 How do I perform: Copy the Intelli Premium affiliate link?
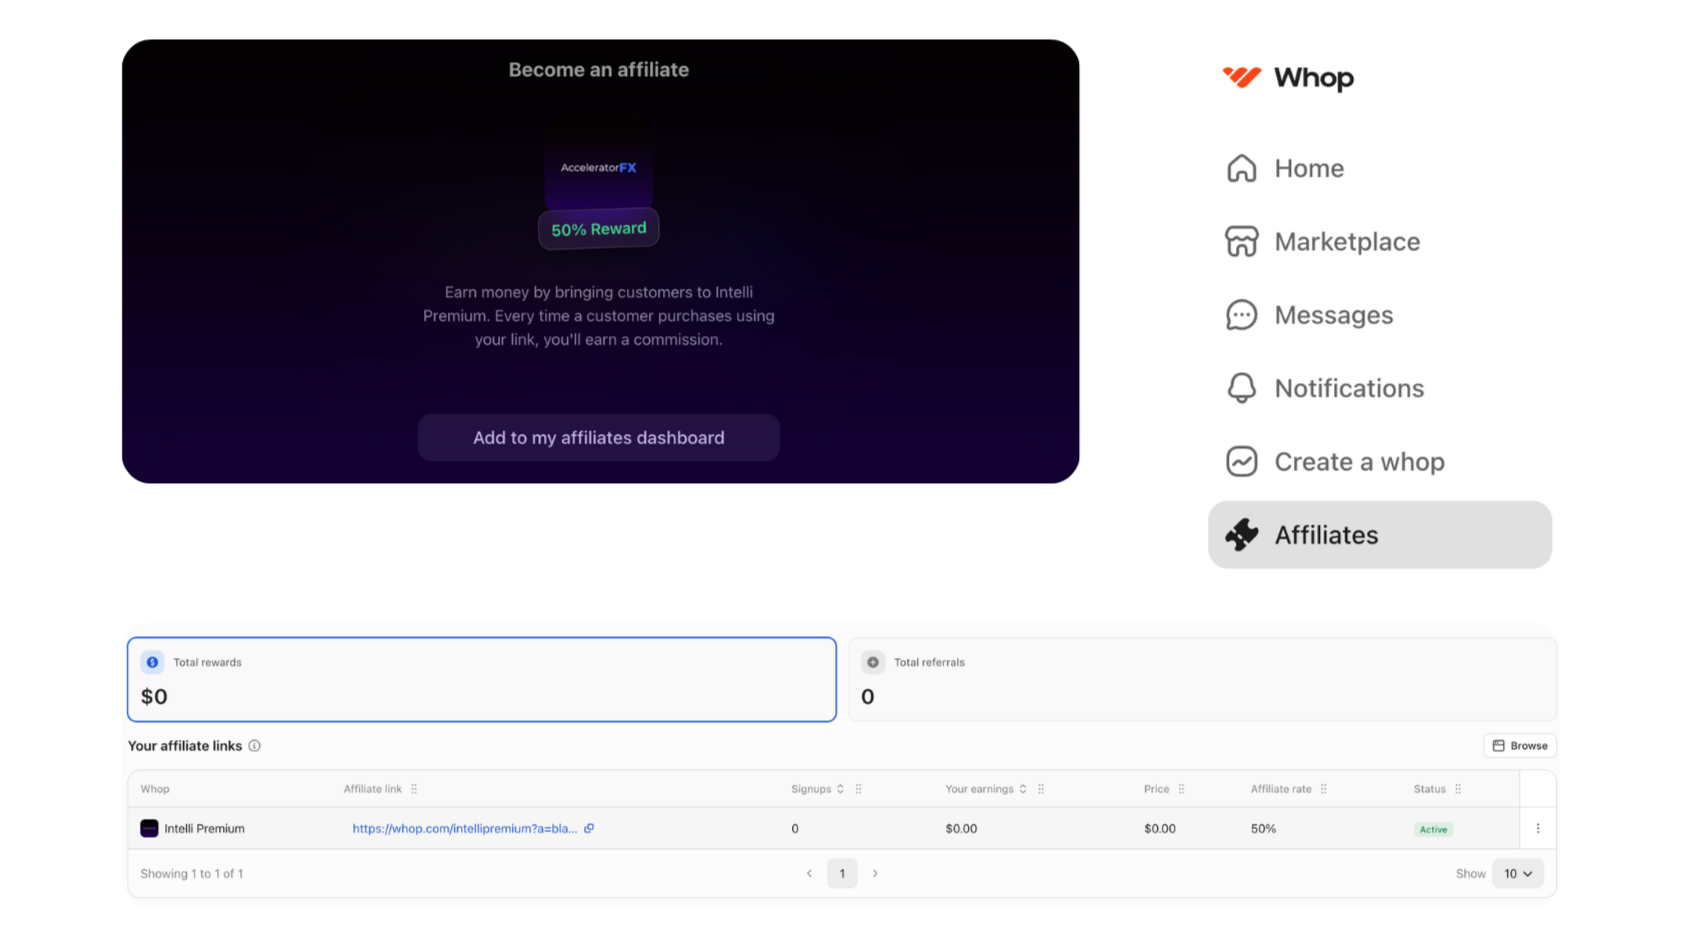(589, 828)
